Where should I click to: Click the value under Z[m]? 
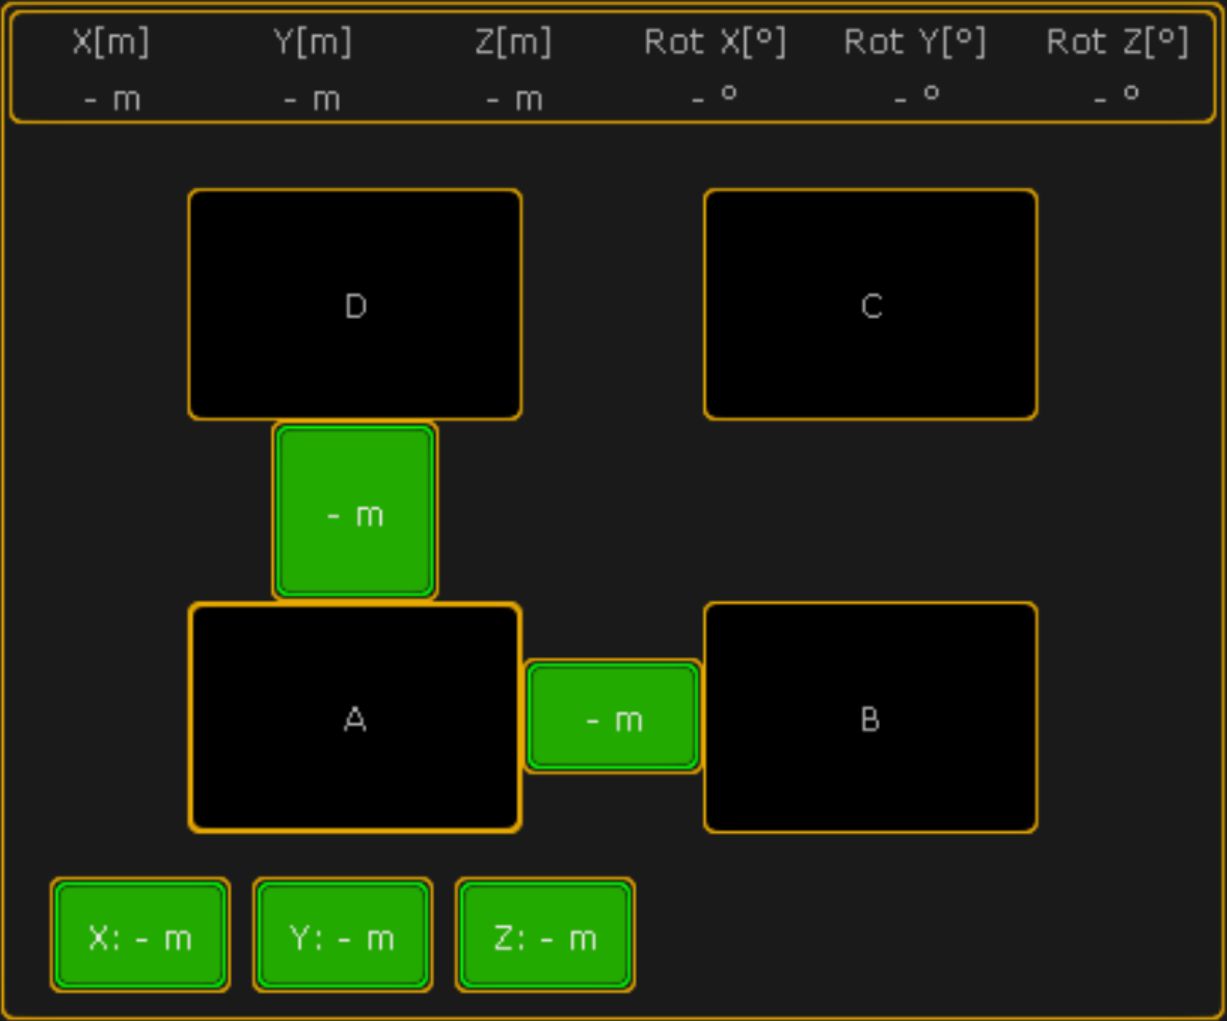point(514,98)
